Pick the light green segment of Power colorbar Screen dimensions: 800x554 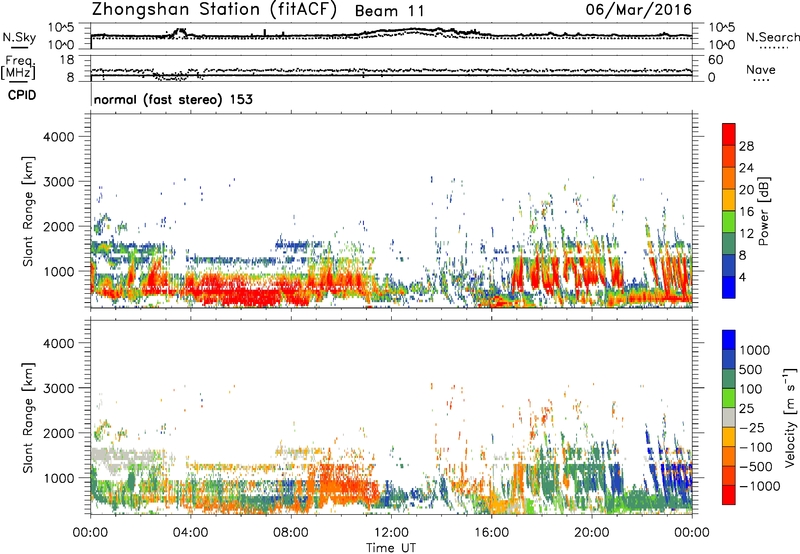(729, 222)
